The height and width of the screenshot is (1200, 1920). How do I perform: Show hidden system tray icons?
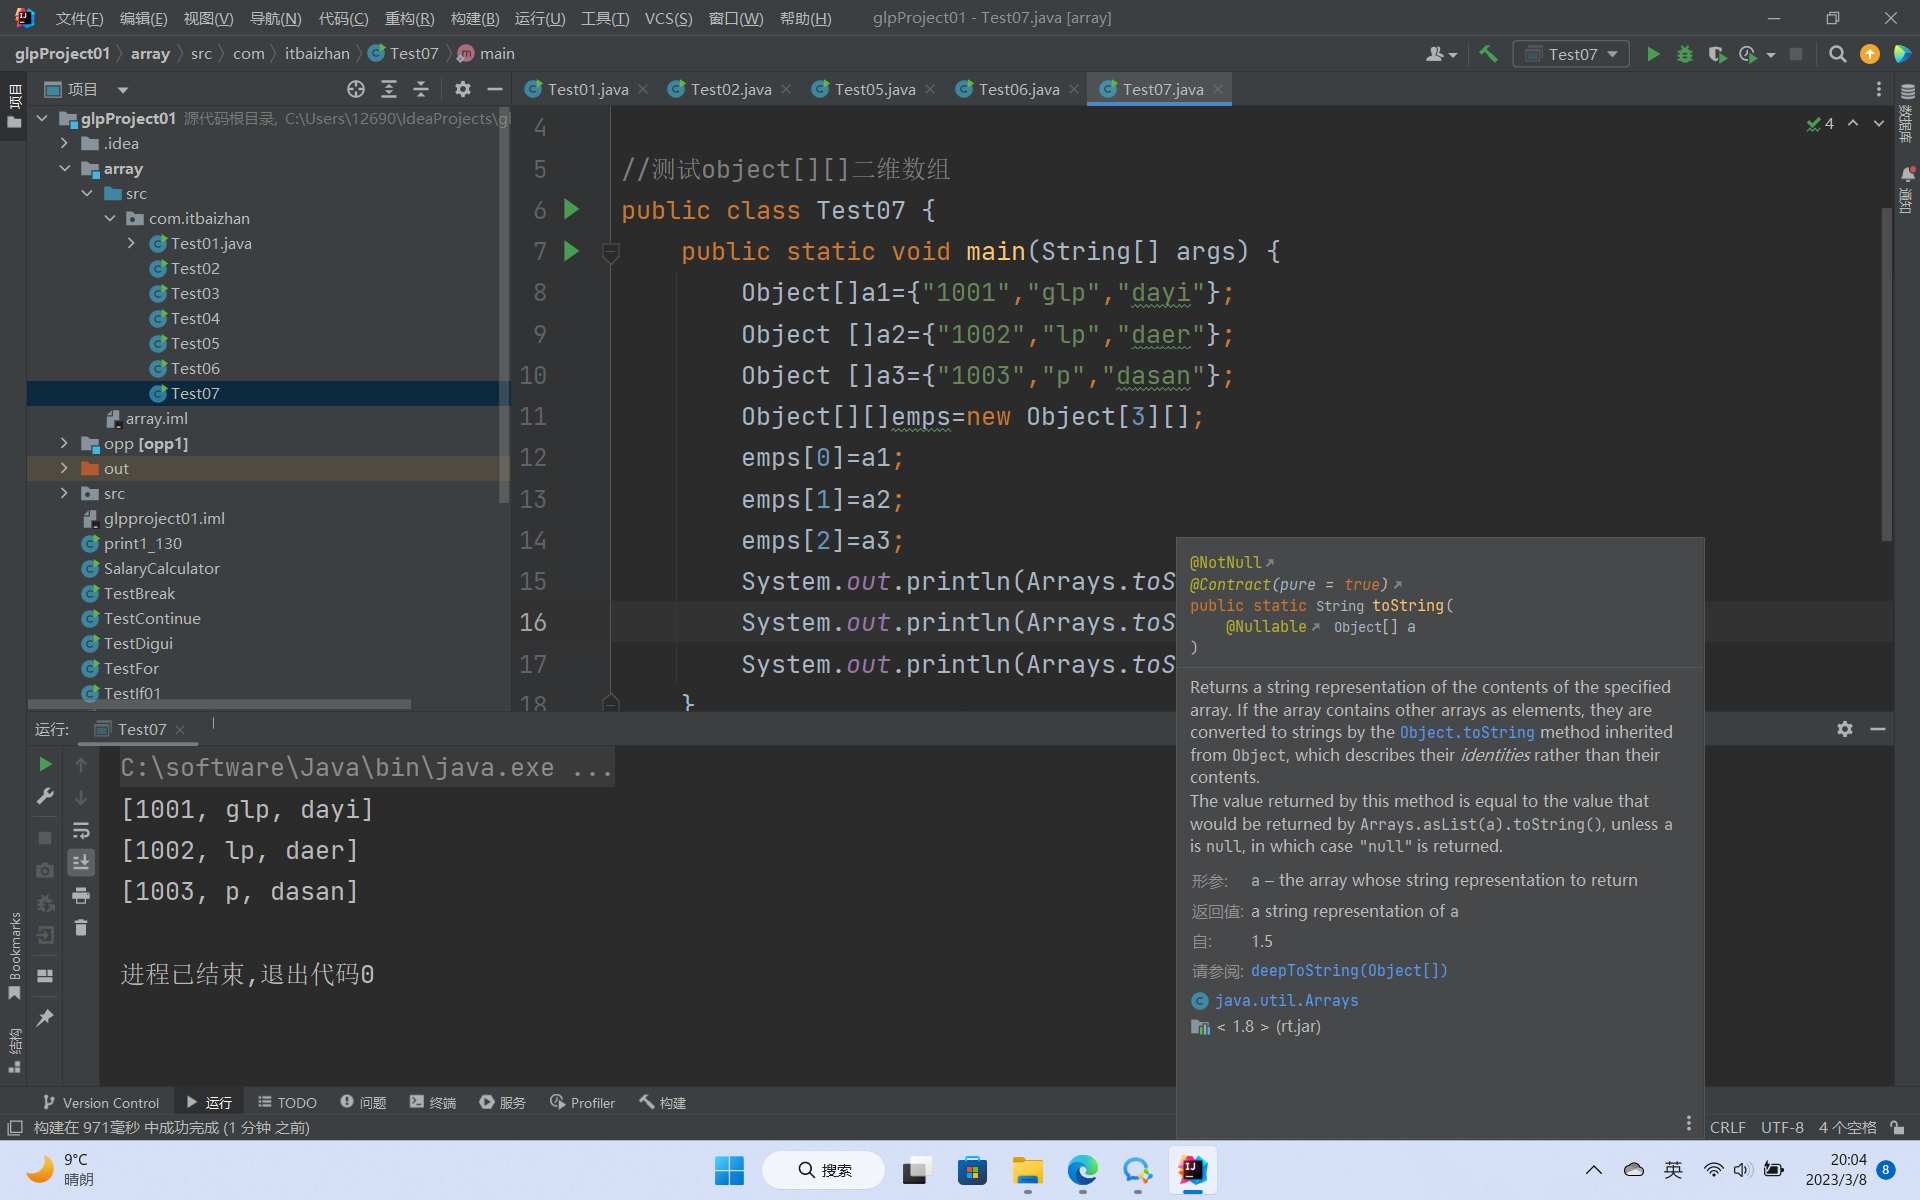(1594, 1170)
